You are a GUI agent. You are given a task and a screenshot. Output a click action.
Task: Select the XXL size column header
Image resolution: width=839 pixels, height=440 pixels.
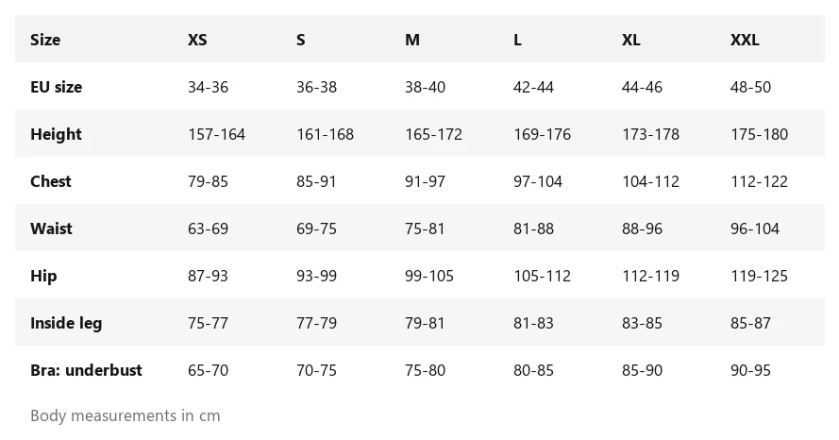click(x=744, y=40)
